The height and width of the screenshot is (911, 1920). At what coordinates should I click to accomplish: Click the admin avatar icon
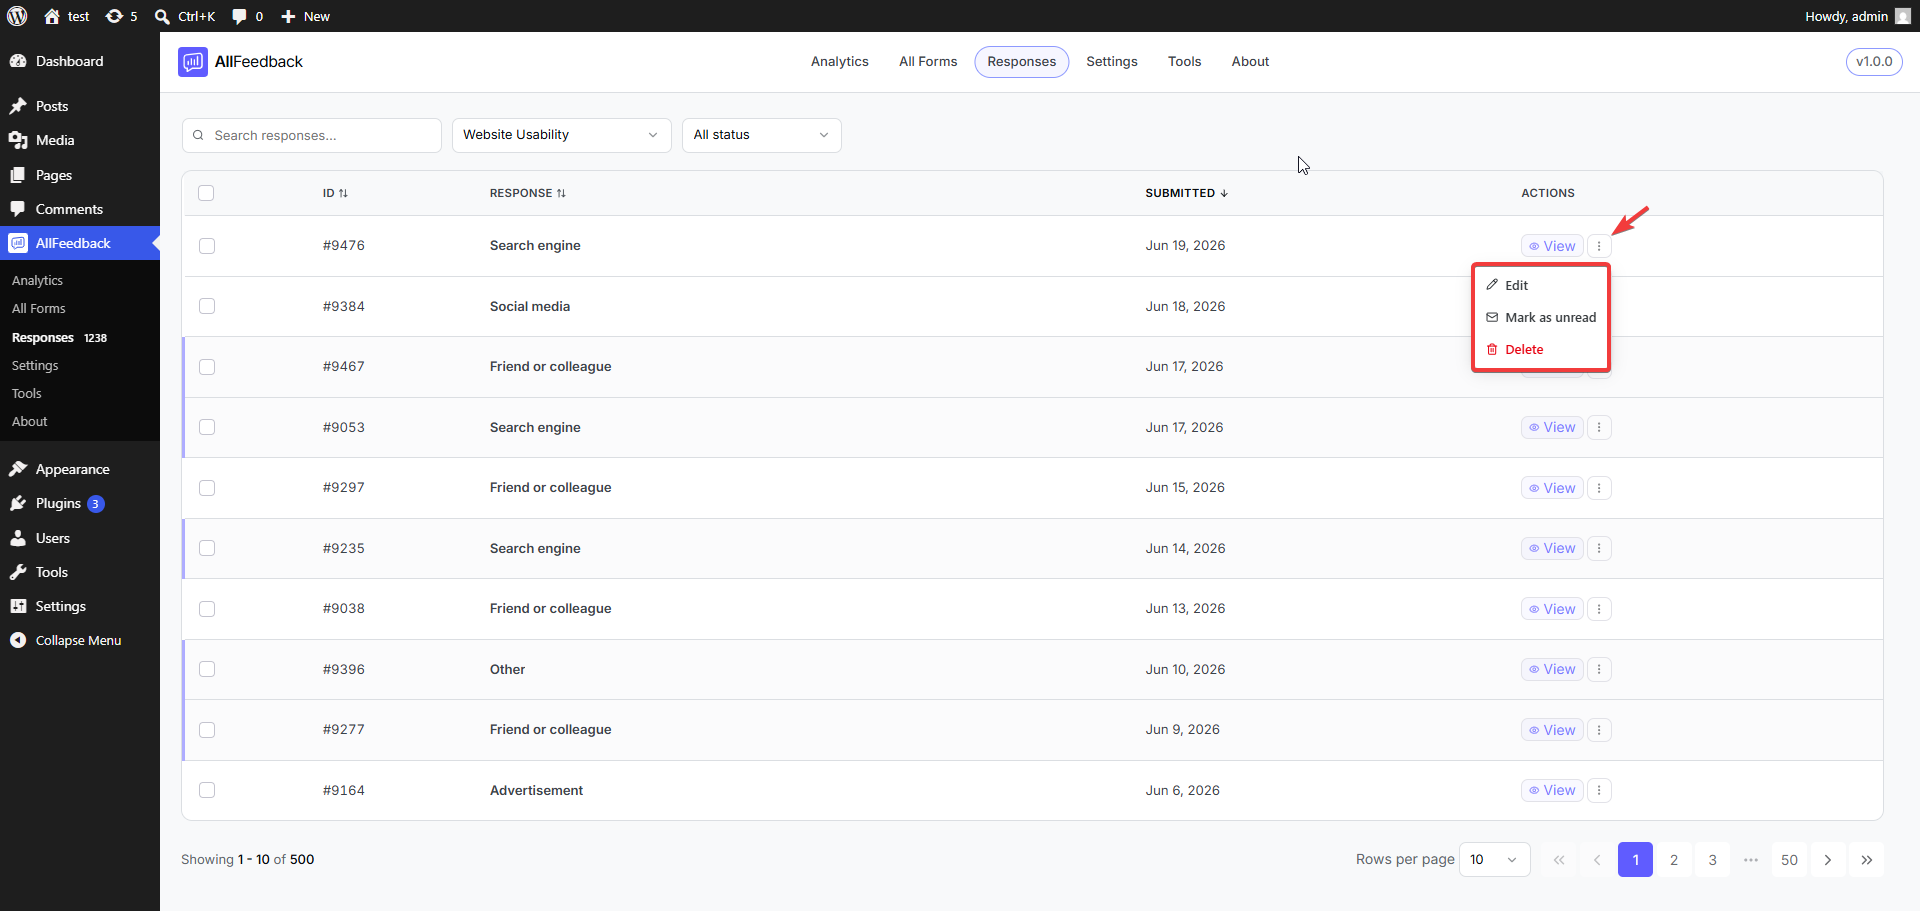pyautogui.click(x=1903, y=16)
